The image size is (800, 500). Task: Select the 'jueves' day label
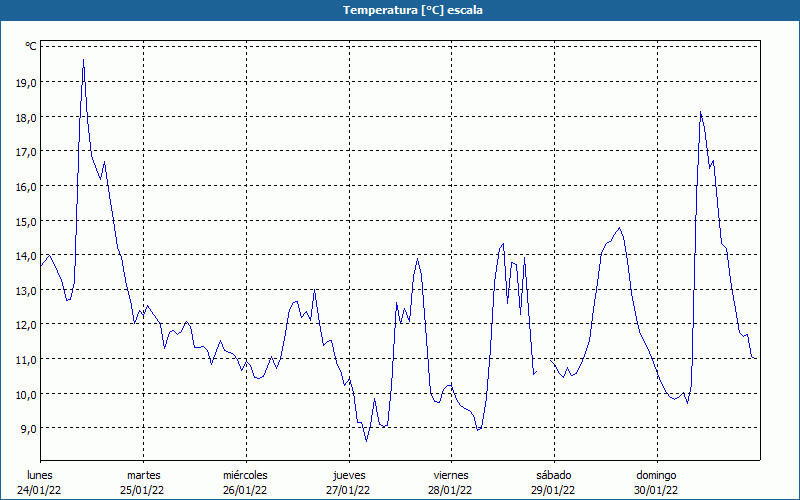click(x=349, y=476)
